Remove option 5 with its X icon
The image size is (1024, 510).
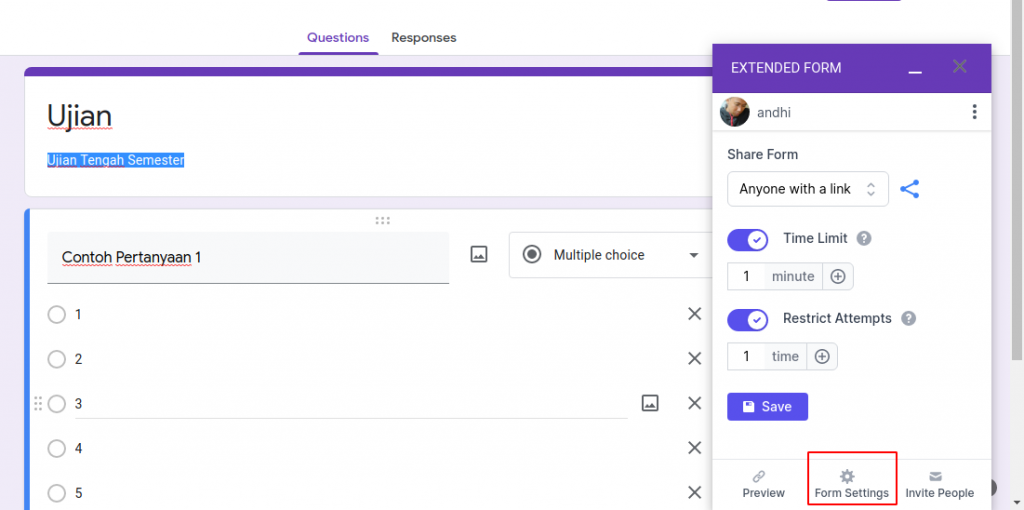tap(694, 492)
